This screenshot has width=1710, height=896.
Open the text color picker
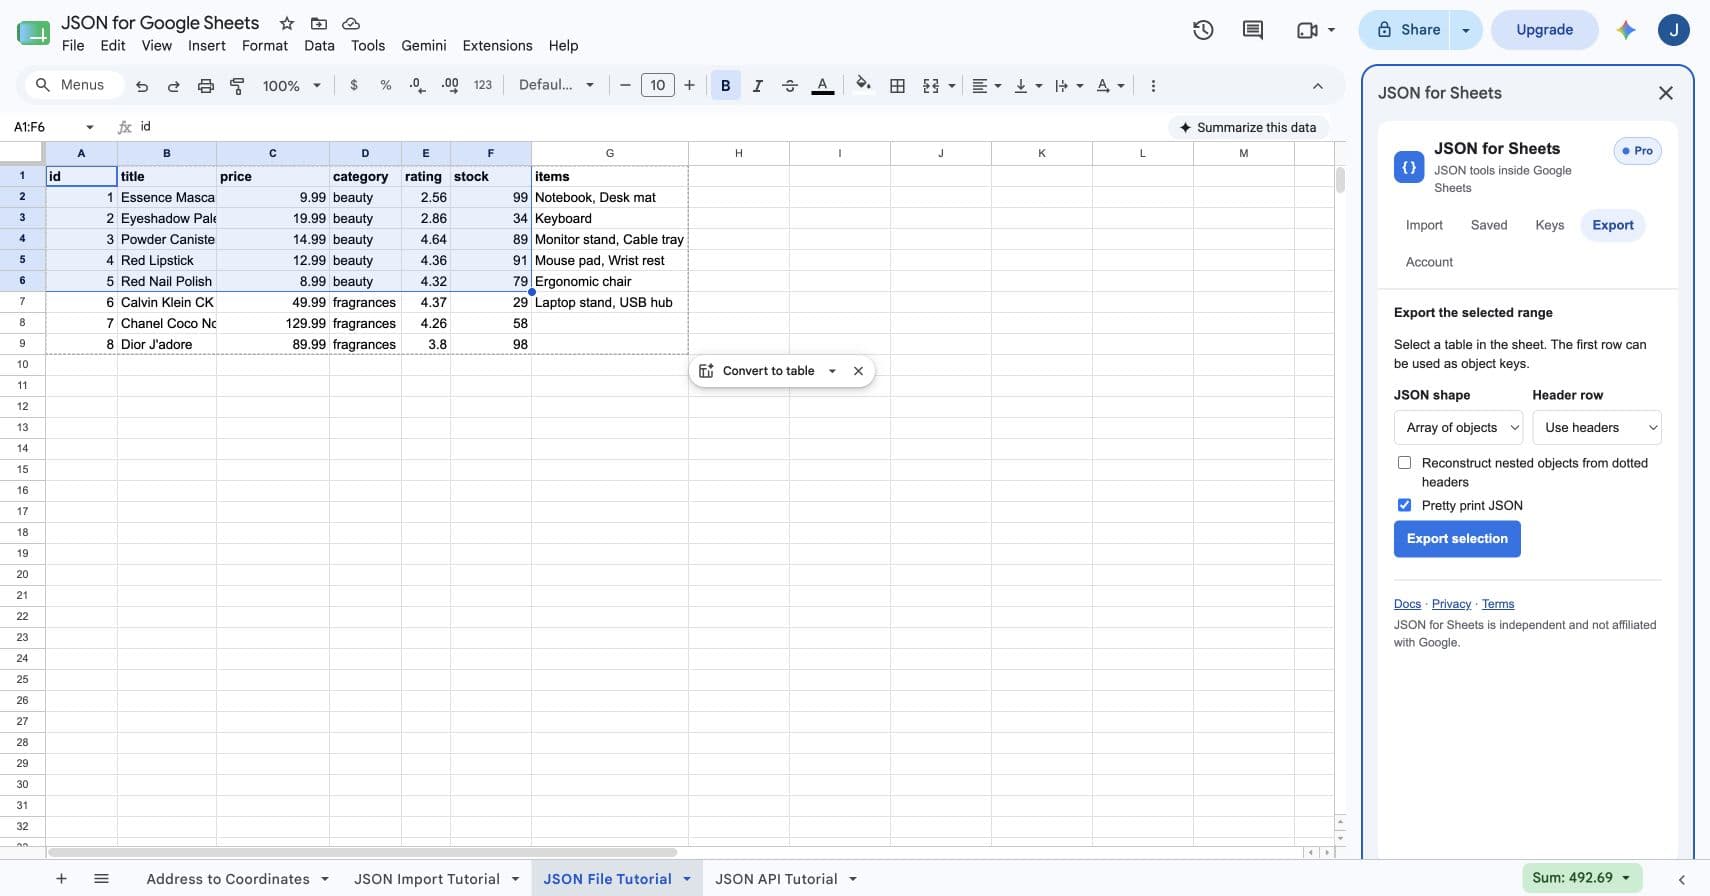pos(822,86)
